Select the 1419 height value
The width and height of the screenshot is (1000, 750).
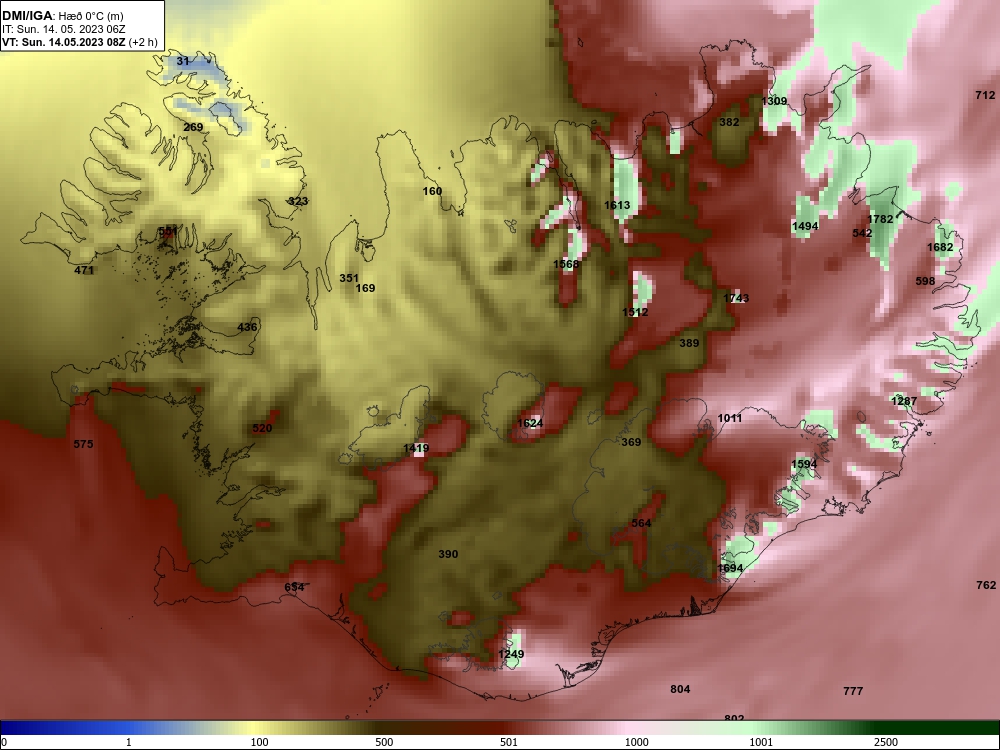[416, 448]
